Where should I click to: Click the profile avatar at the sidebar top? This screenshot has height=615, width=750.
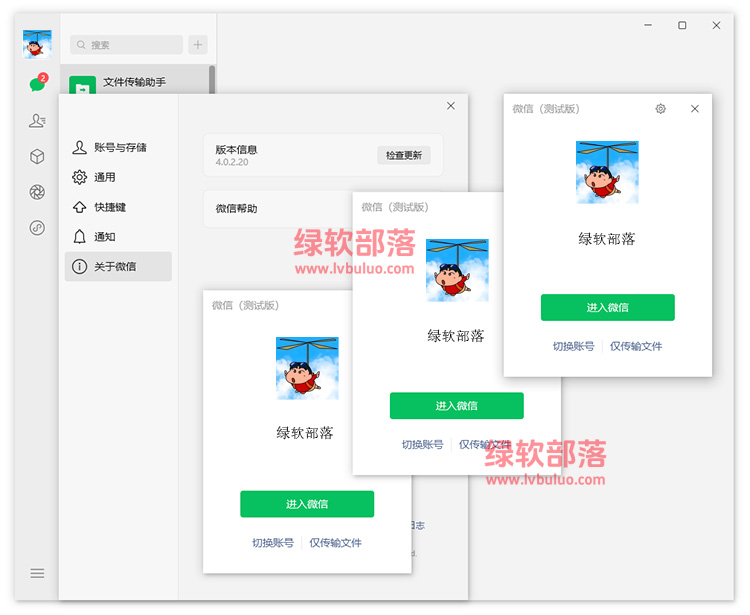click(37, 44)
